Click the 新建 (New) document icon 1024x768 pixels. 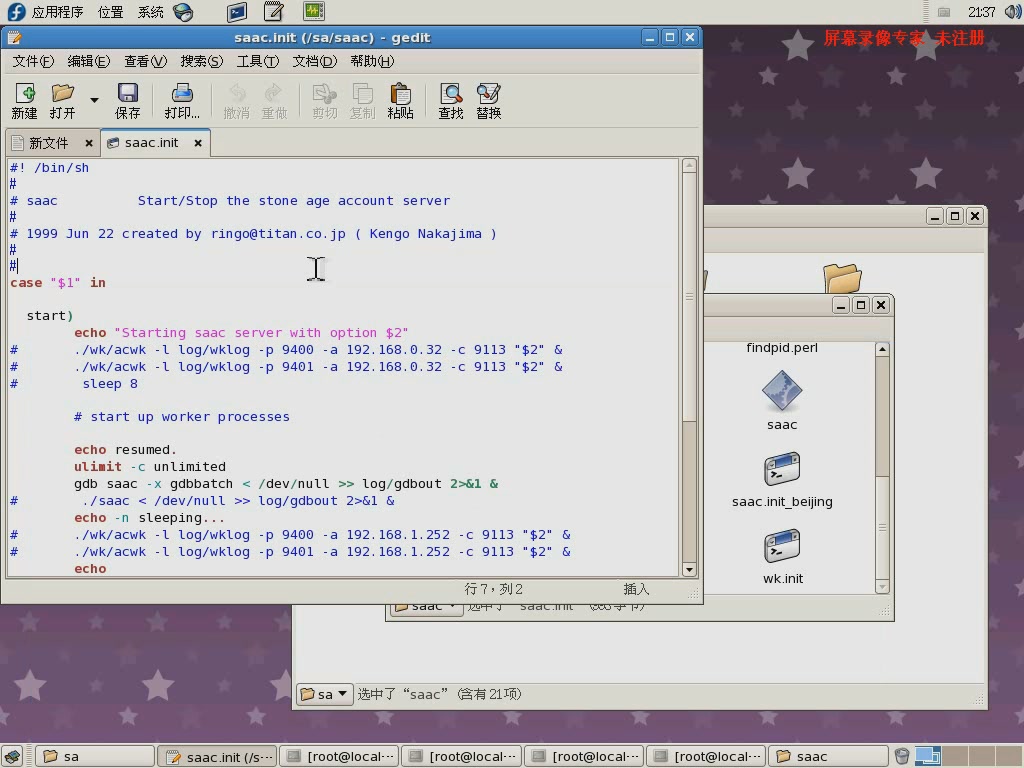25,101
